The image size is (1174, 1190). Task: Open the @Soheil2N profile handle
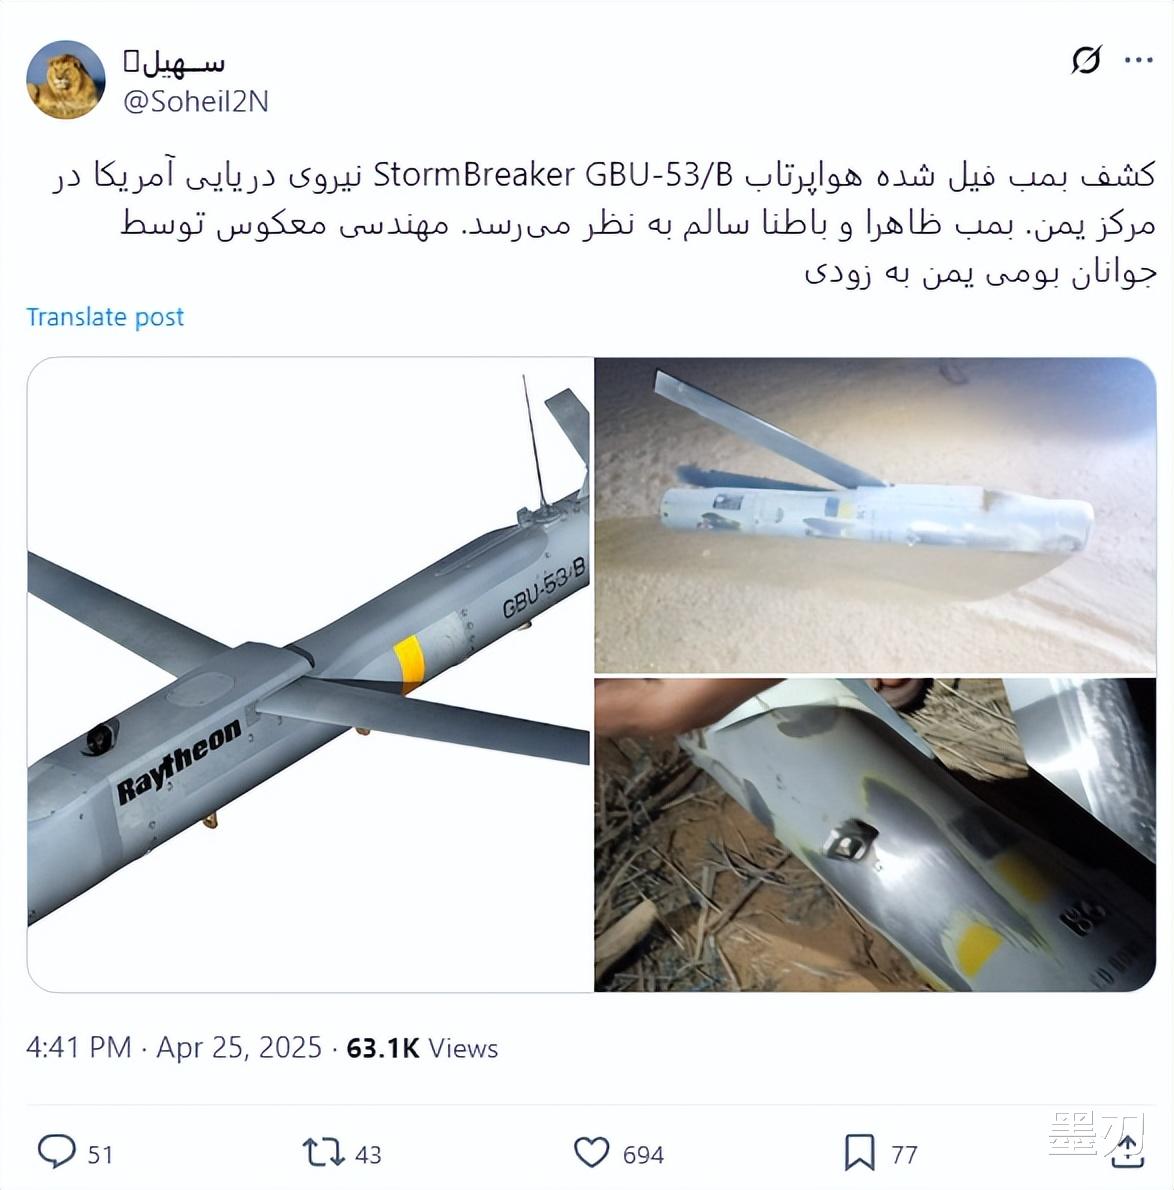tap(196, 102)
